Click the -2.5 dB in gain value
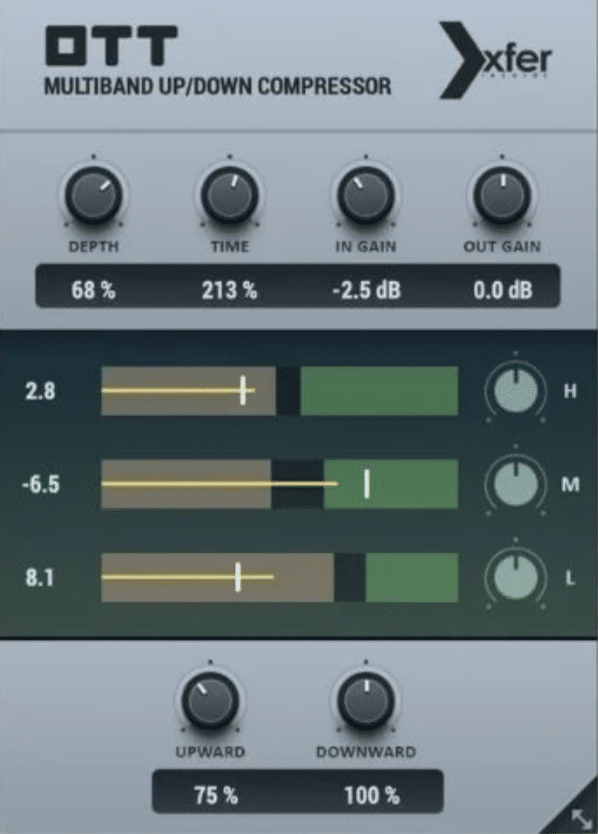This screenshot has width=598, height=834. click(x=367, y=290)
